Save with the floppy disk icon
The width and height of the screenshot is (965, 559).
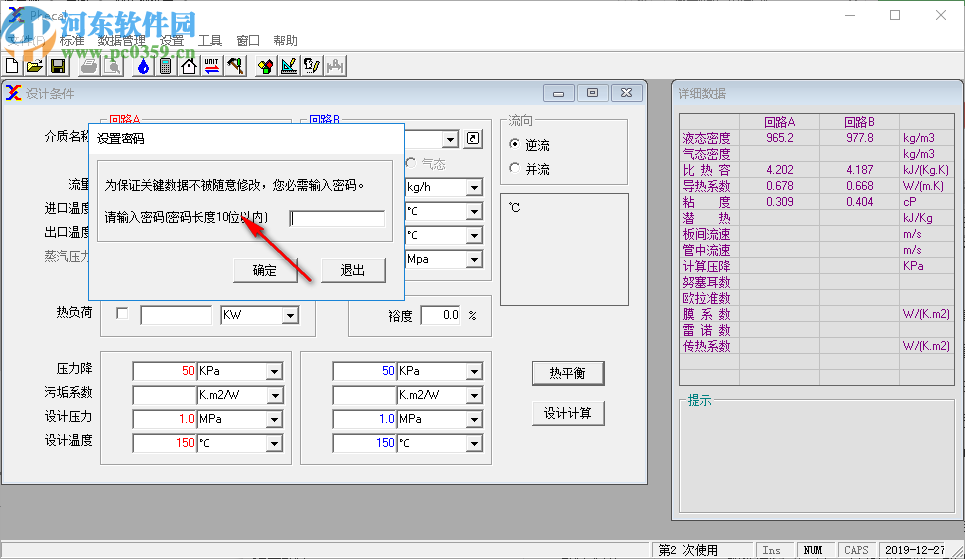[x=58, y=66]
